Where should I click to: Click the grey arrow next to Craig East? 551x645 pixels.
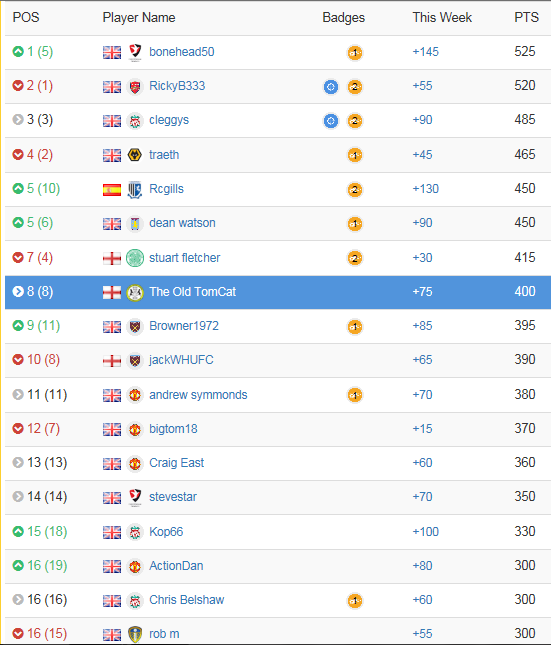tap(18, 462)
